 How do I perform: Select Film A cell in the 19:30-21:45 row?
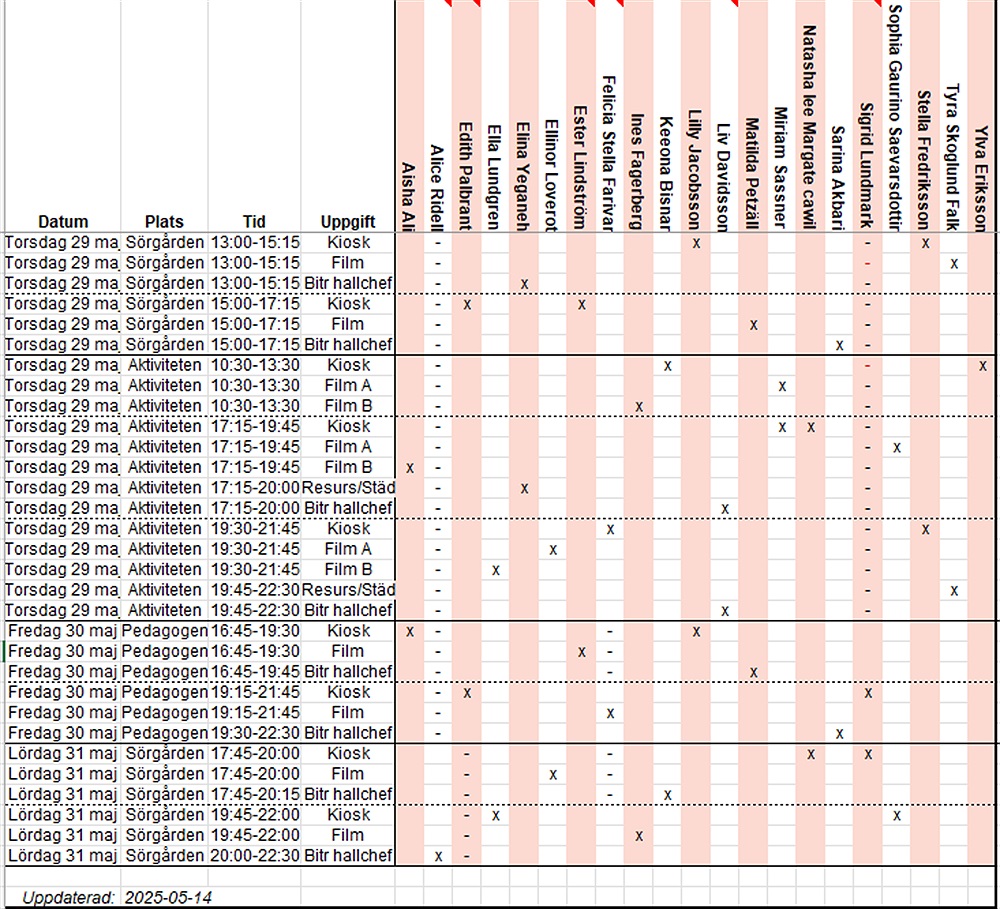point(348,549)
